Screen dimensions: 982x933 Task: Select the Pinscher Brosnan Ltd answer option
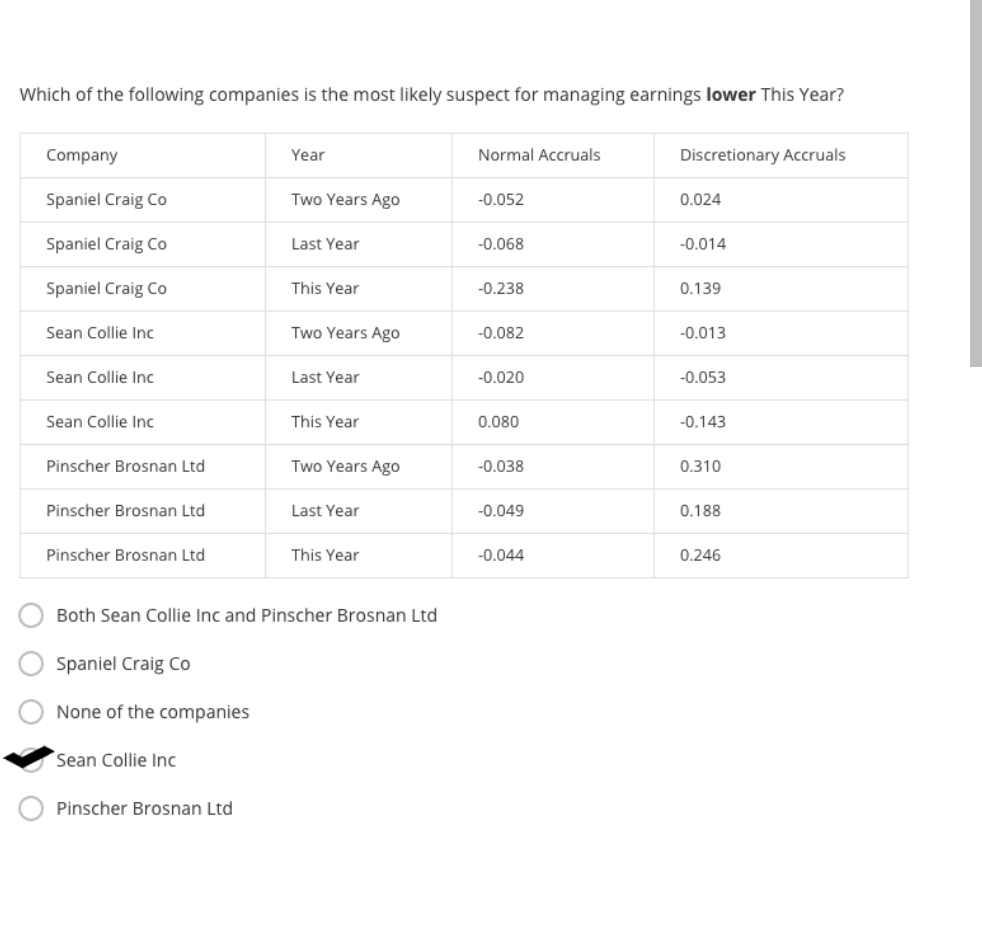click(32, 808)
